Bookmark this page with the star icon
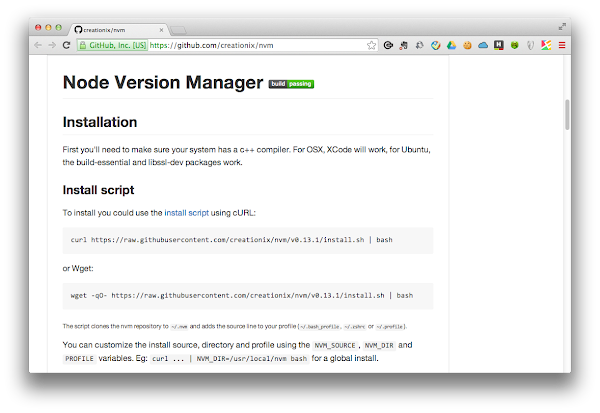 pos(371,46)
